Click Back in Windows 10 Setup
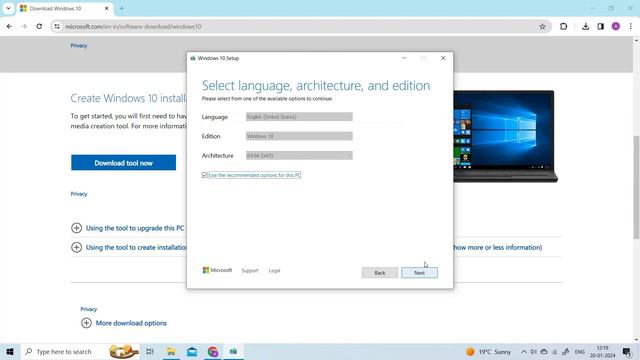Image resolution: width=640 pixels, height=360 pixels. click(x=380, y=273)
